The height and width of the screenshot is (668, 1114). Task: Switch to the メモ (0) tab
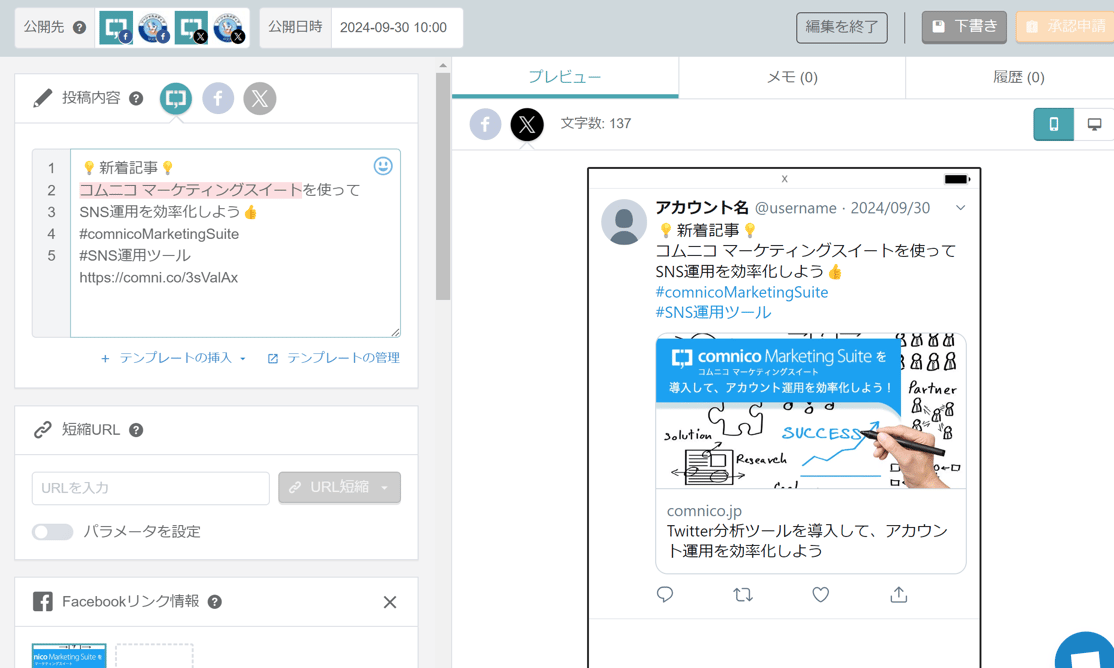tap(792, 76)
